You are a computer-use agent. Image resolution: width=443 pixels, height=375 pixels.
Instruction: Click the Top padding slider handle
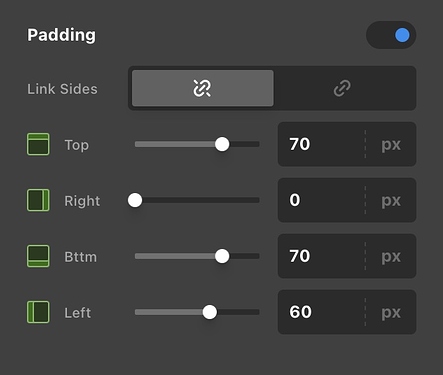pos(222,144)
